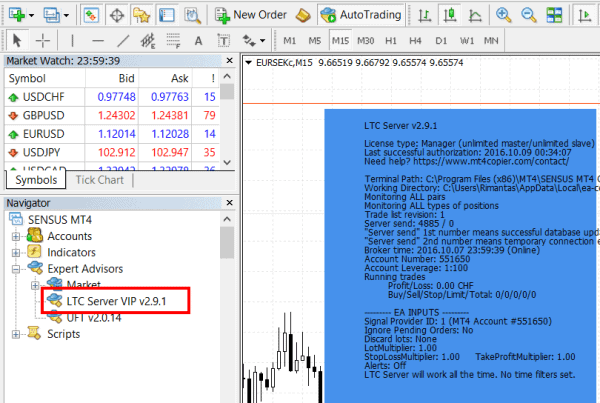Switch to M5 timeframe
The width and height of the screenshot is (600, 403).
(315, 41)
